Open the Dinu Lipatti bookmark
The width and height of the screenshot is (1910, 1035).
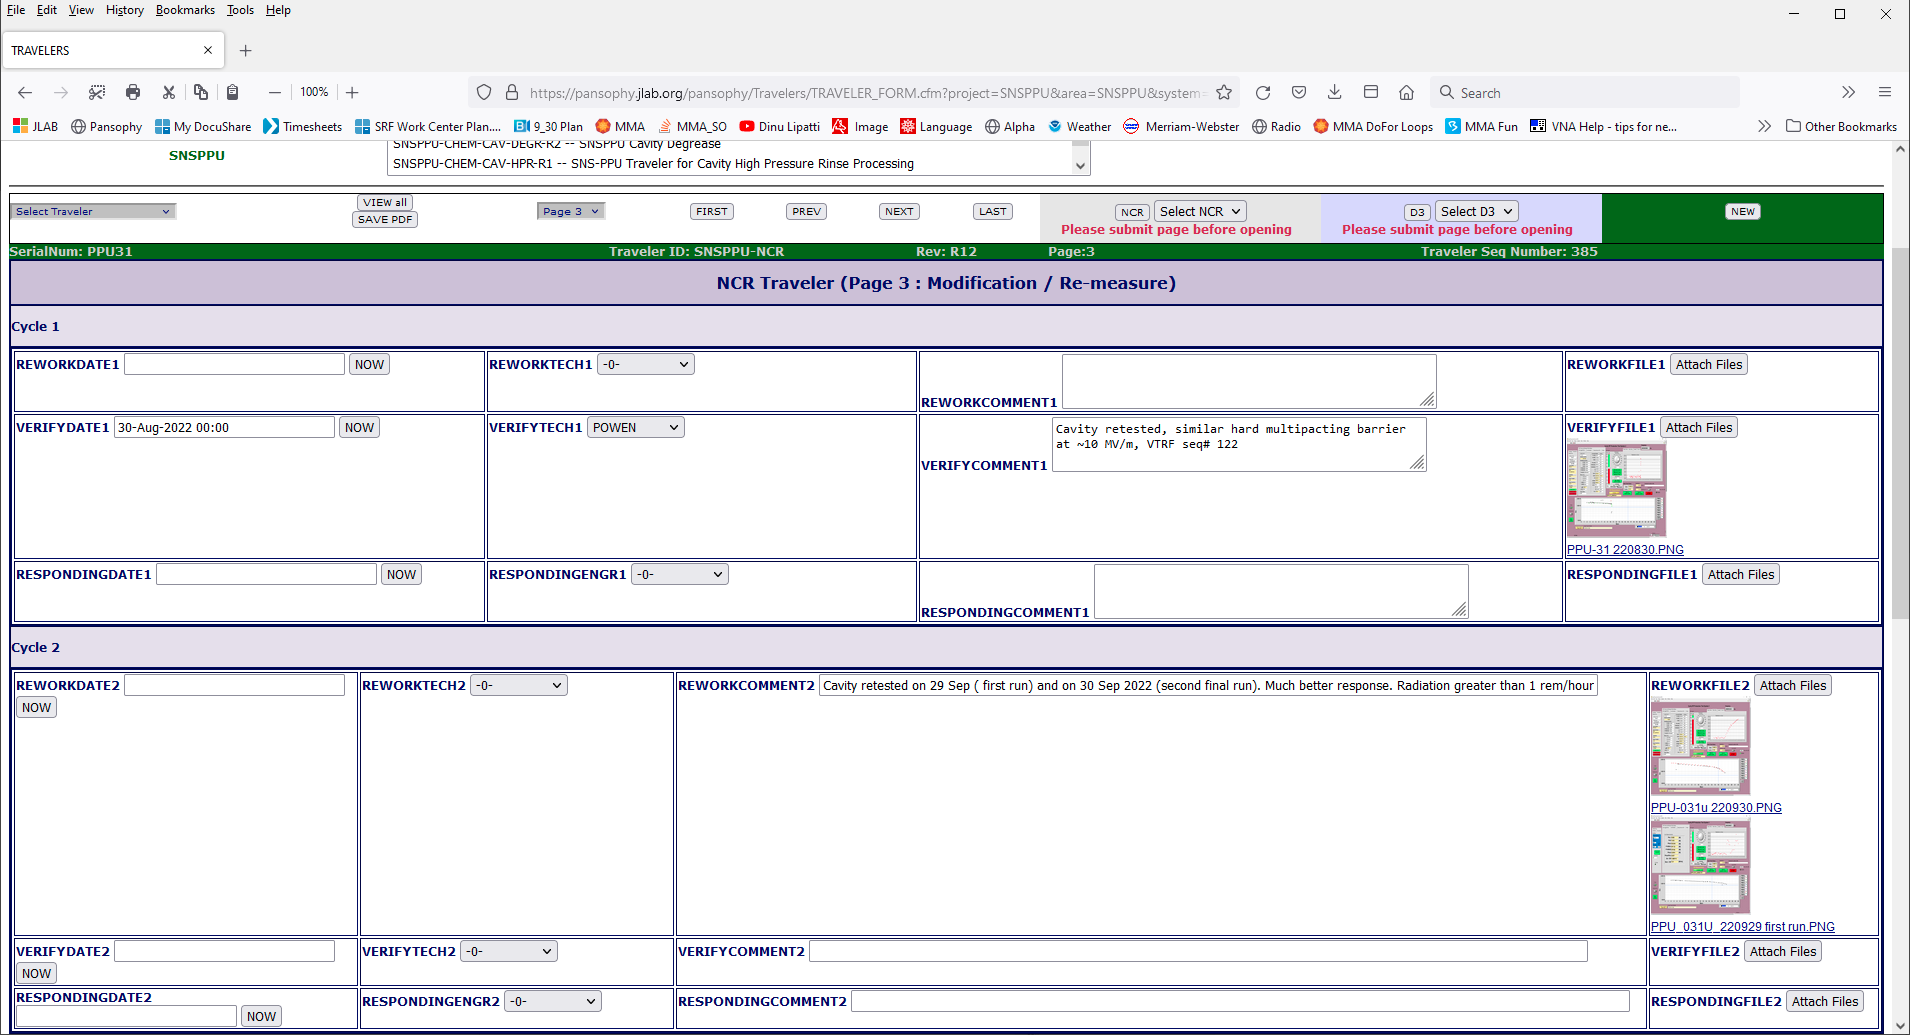pos(780,126)
